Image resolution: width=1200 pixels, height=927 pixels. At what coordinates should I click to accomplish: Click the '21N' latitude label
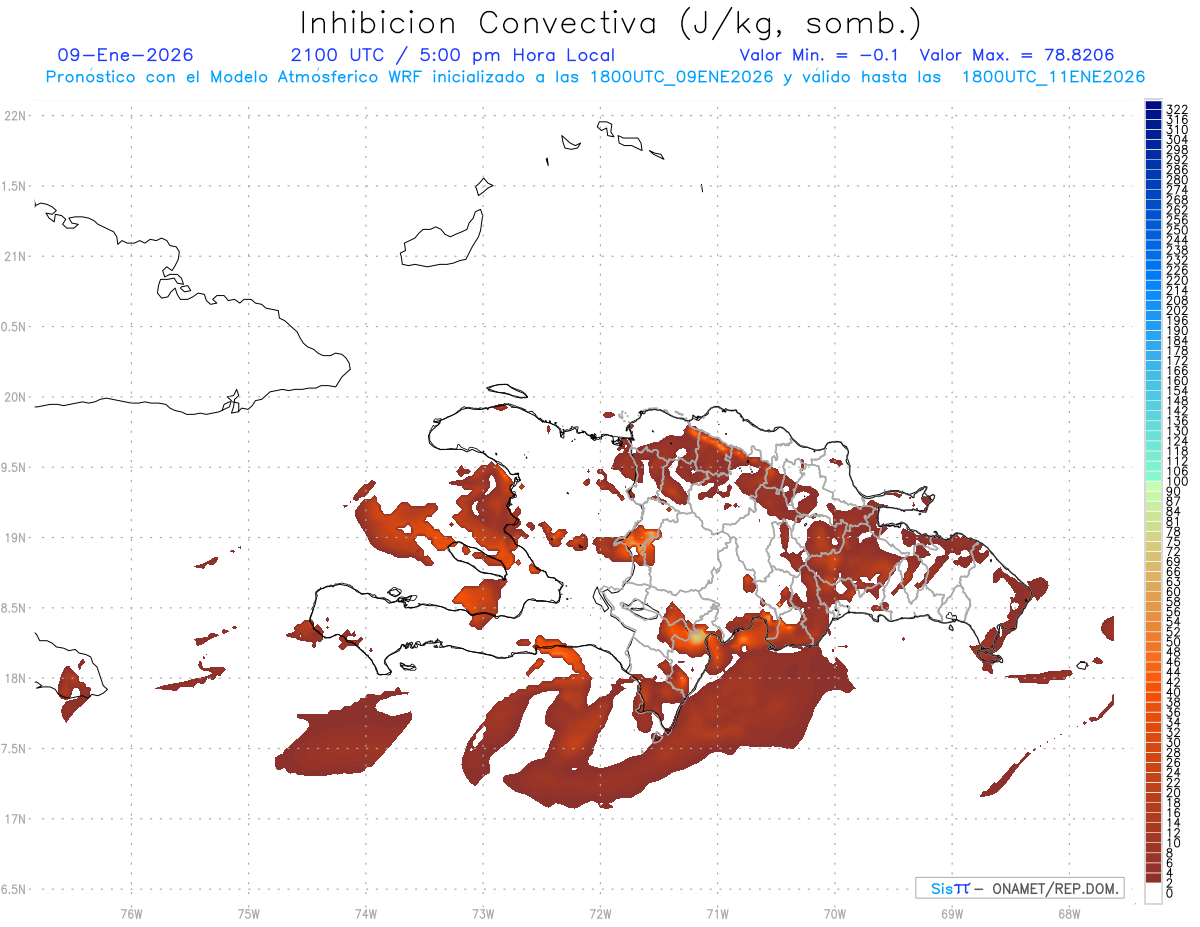15,256
